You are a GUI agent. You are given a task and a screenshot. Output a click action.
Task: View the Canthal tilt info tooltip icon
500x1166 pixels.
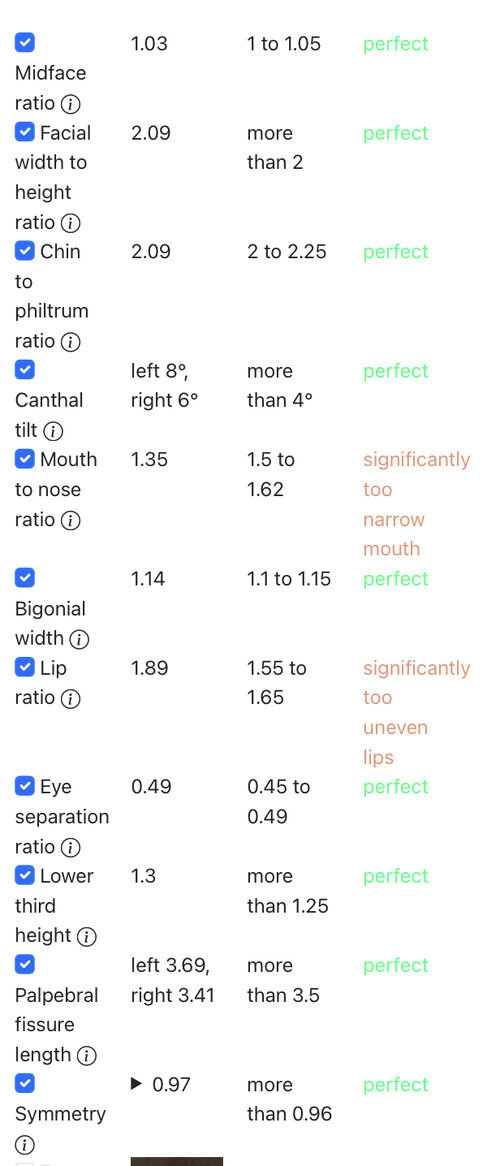coord(54,431)
